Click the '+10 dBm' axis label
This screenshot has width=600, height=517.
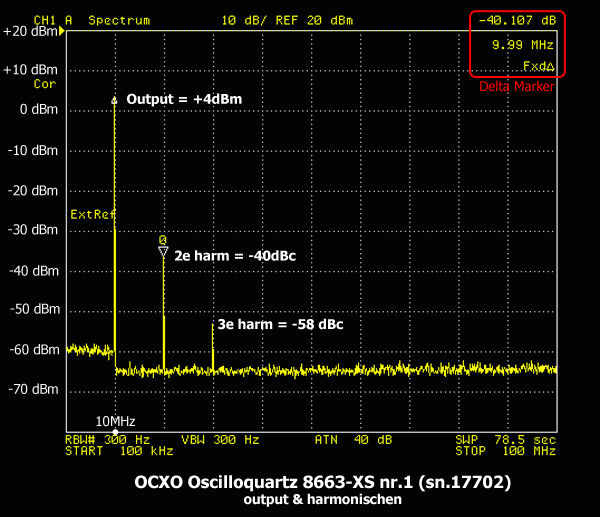pos(30,70)
